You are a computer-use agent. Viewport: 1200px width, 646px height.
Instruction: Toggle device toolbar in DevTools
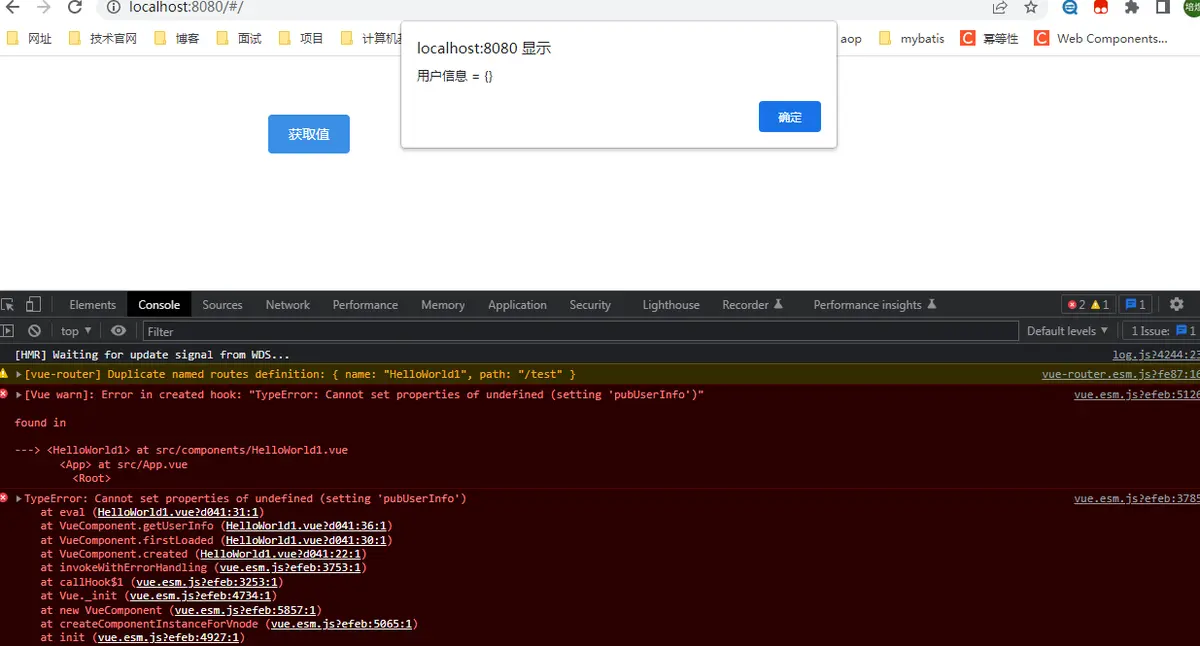[x=33, y=305]
